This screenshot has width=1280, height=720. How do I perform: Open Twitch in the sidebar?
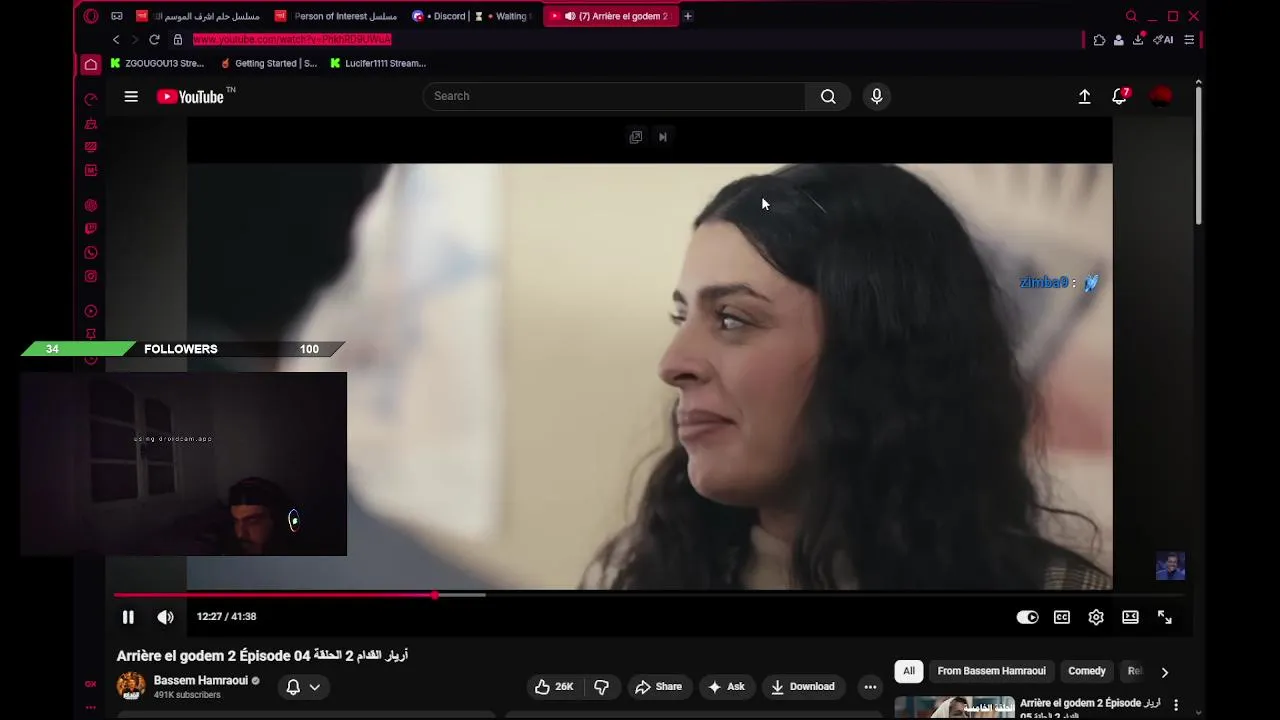pyautogui.click(x=91, y=229)
